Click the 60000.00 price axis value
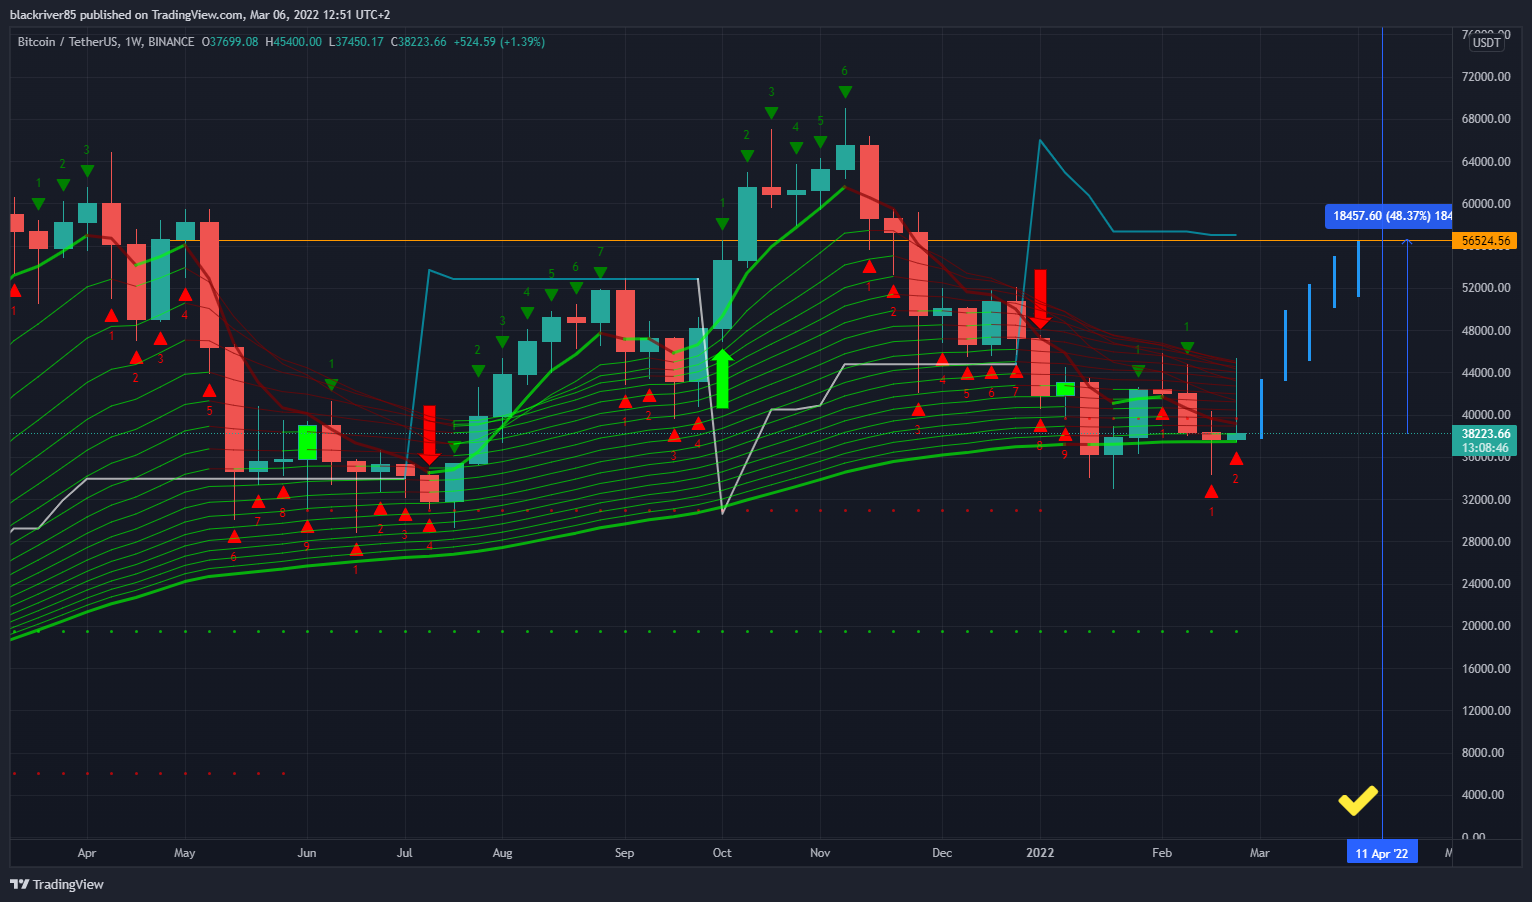This screenshot has height=902, width=1532. [x=1486, y=204]
